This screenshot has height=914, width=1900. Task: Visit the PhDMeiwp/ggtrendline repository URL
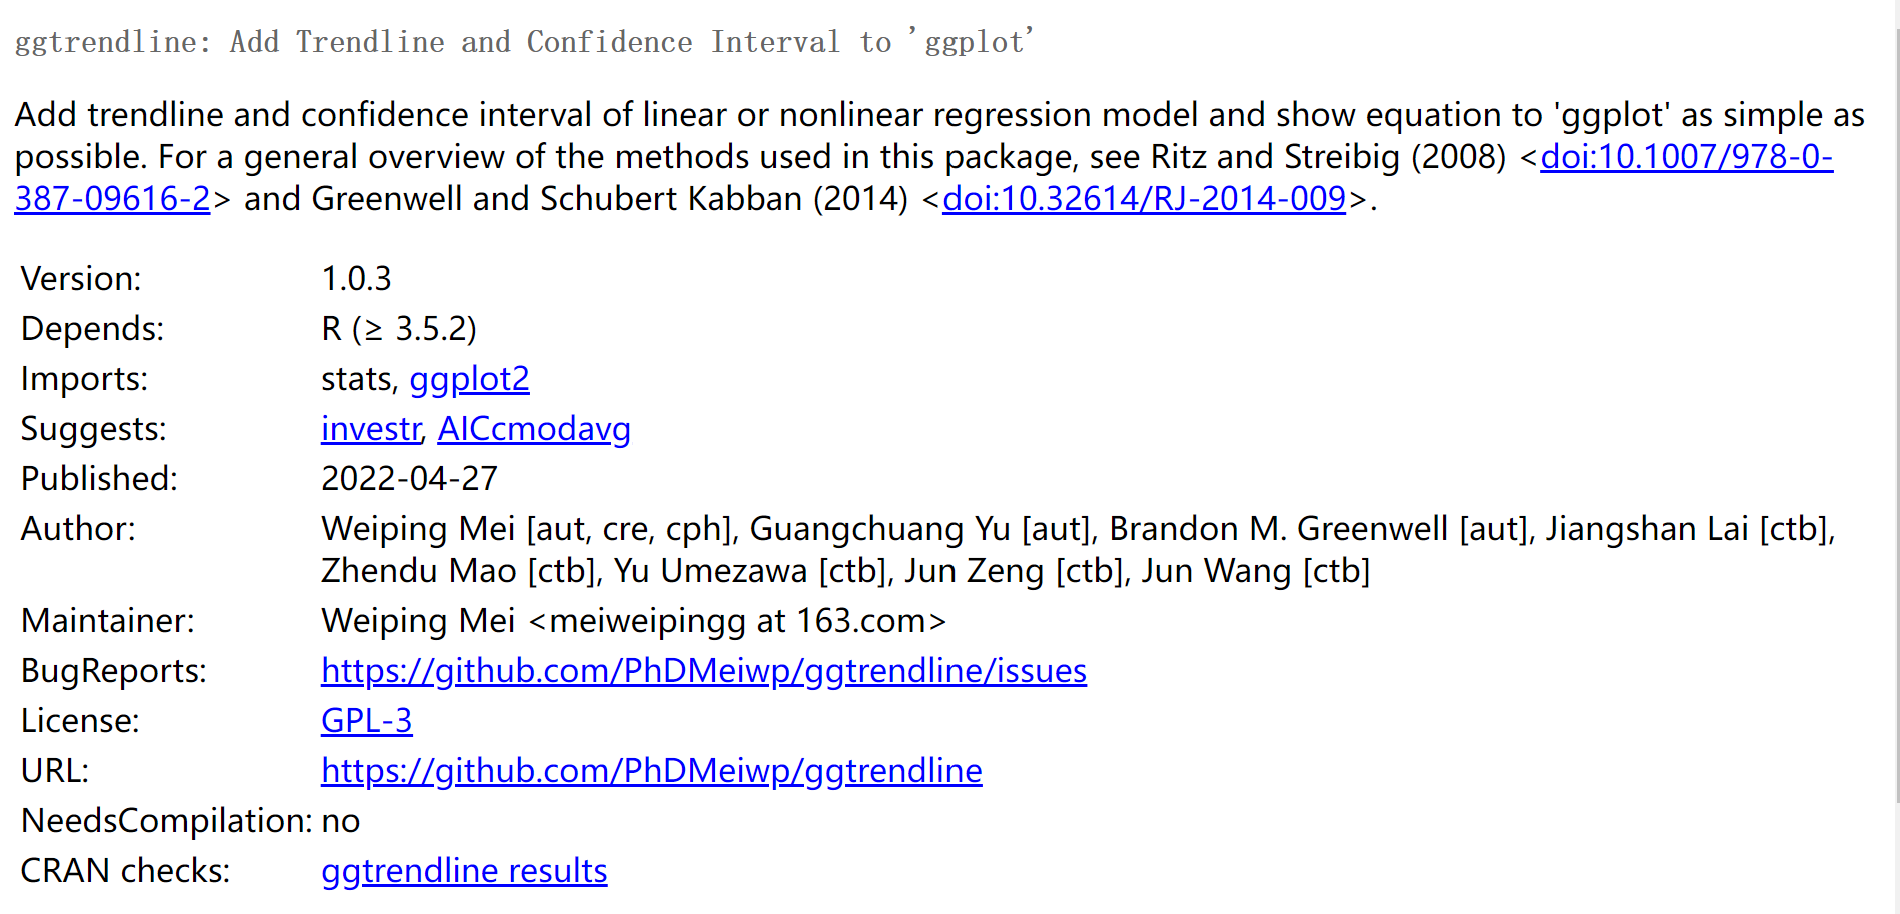click(652, 771)
